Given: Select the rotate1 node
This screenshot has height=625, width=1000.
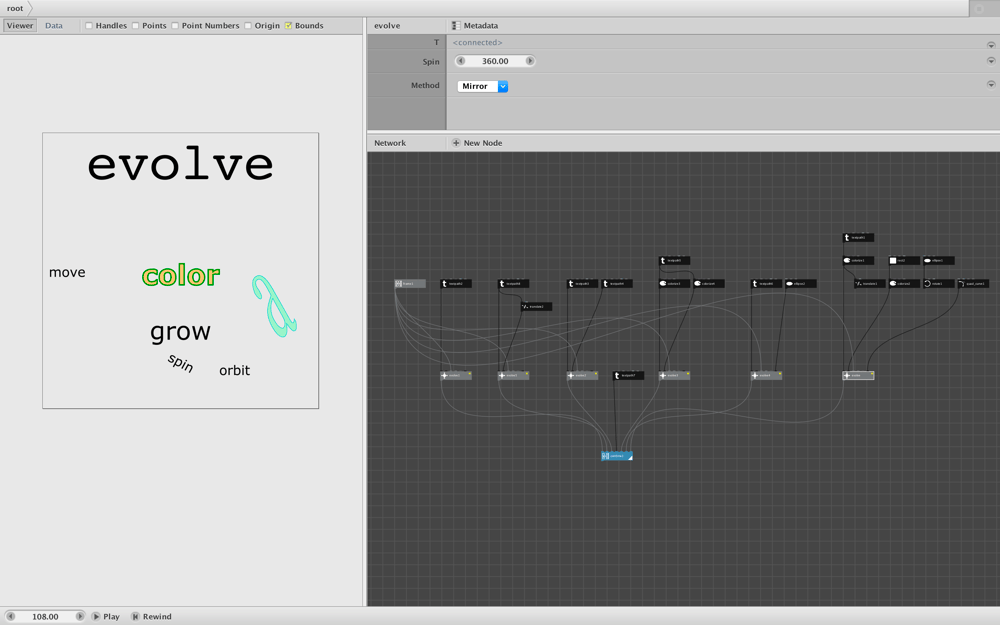Looking at the screenshot, I should pos(939,284).
